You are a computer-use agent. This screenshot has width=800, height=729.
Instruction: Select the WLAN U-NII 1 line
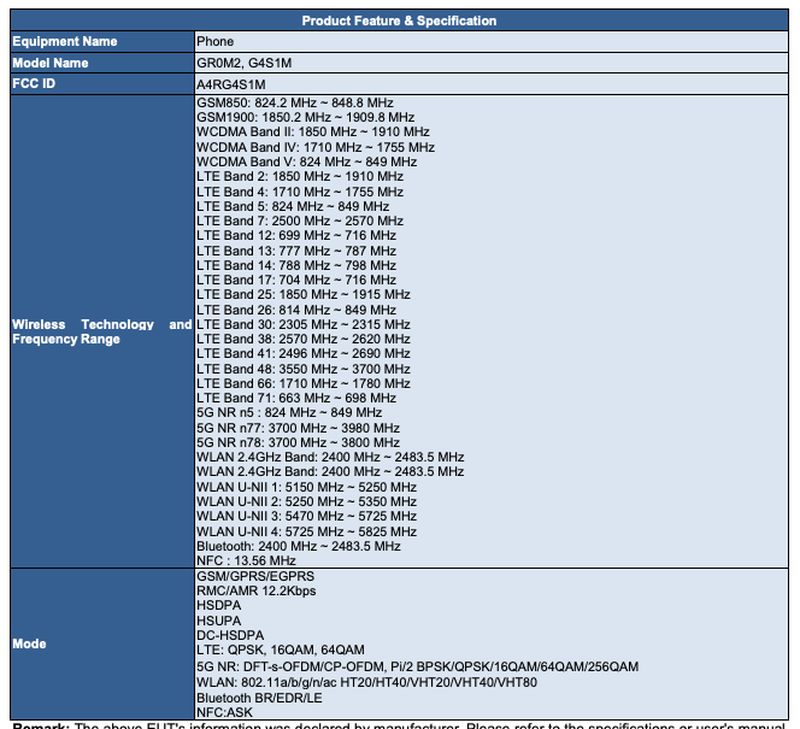(x=307, y=487)
